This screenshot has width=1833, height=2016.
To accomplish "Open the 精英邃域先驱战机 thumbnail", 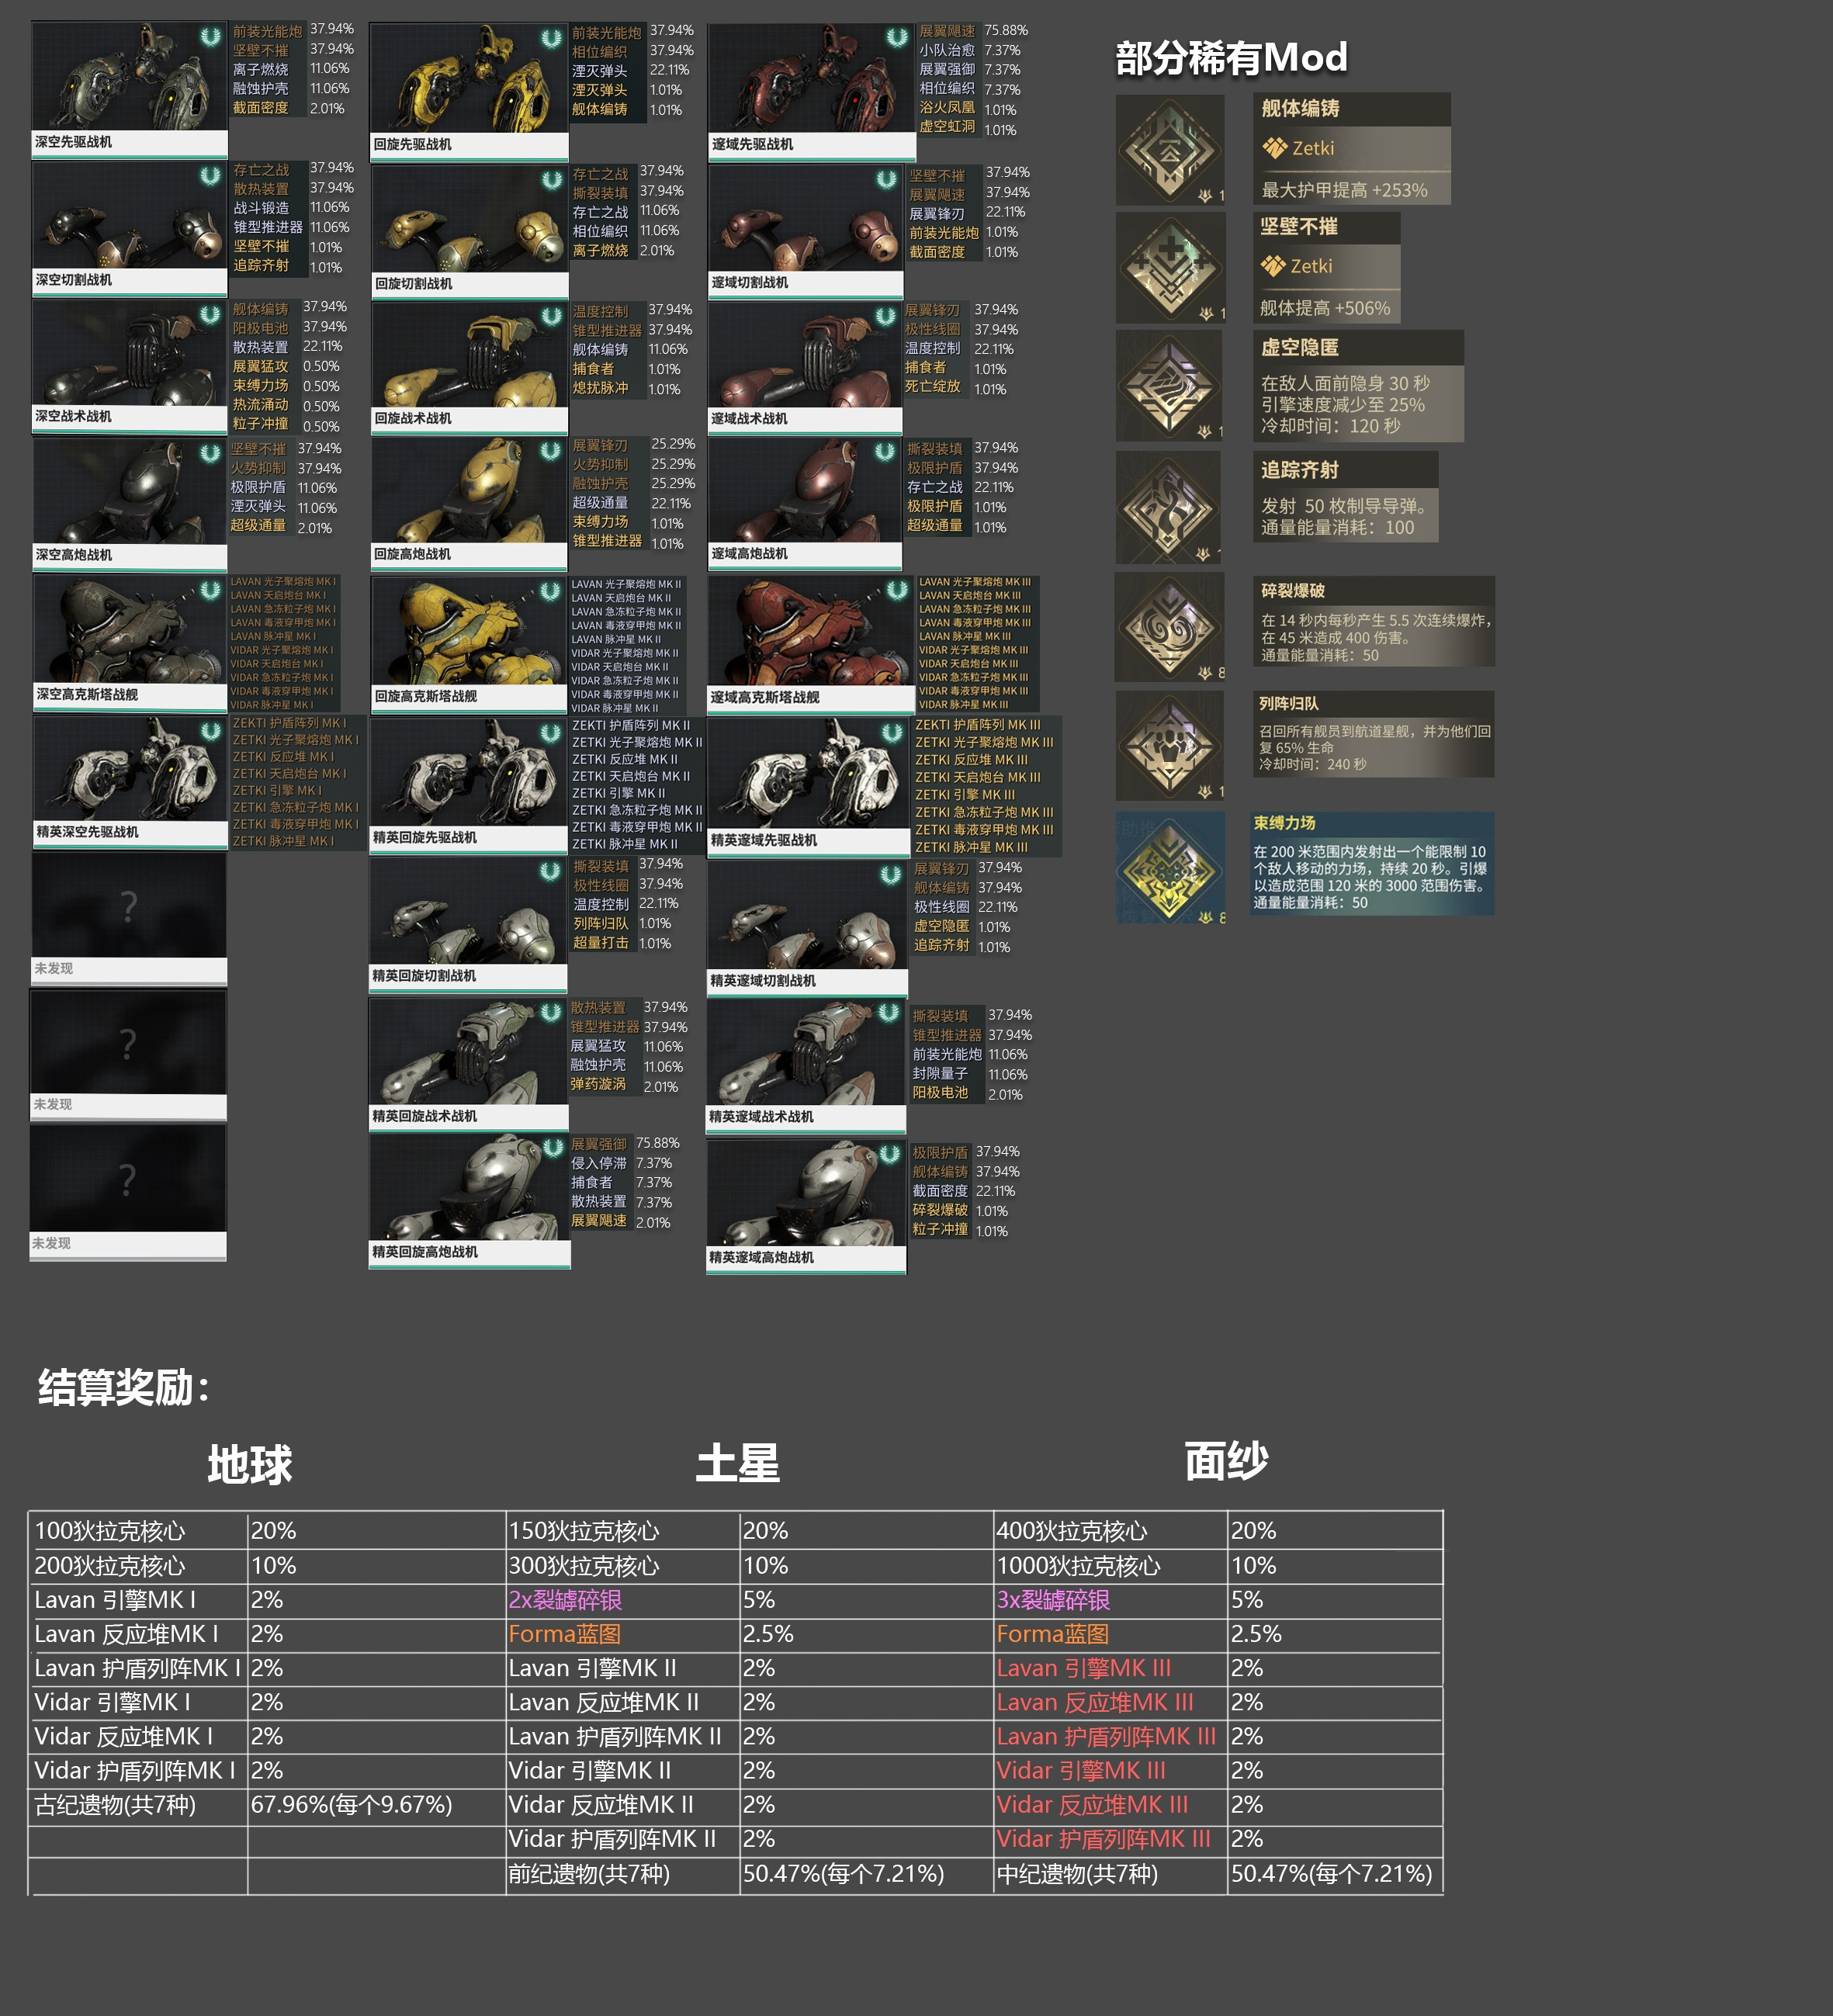I will click(x=808, y=787).
